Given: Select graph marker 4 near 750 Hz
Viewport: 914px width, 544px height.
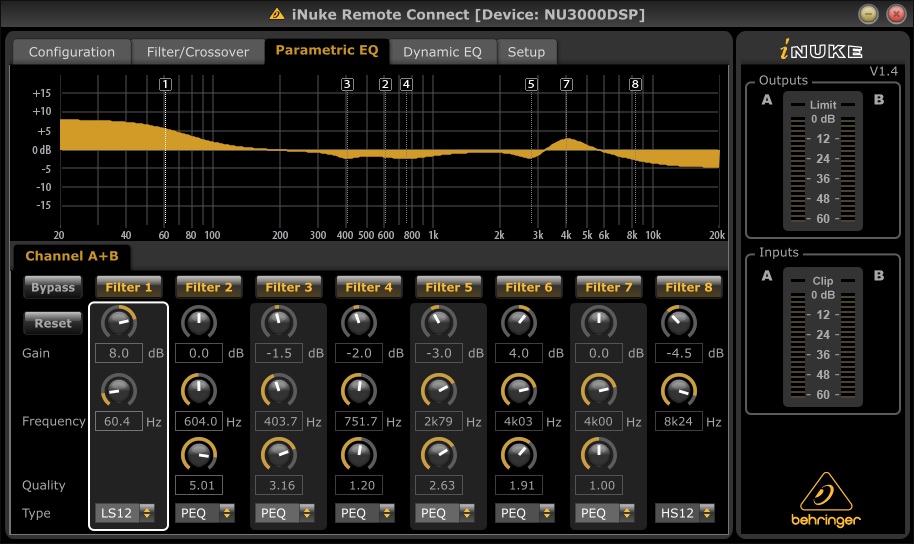Looking at the screenshot, I should (x=406, y=85).
